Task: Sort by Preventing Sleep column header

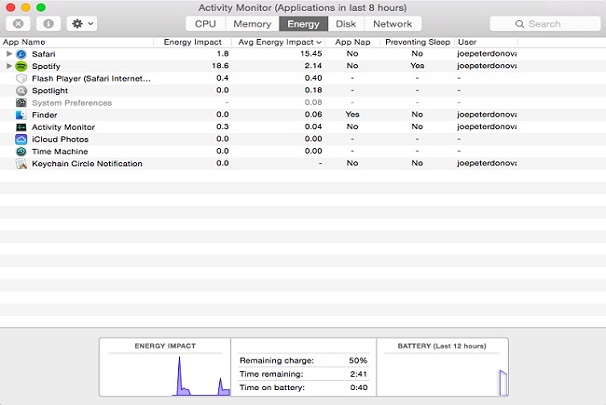Action: 417,42
